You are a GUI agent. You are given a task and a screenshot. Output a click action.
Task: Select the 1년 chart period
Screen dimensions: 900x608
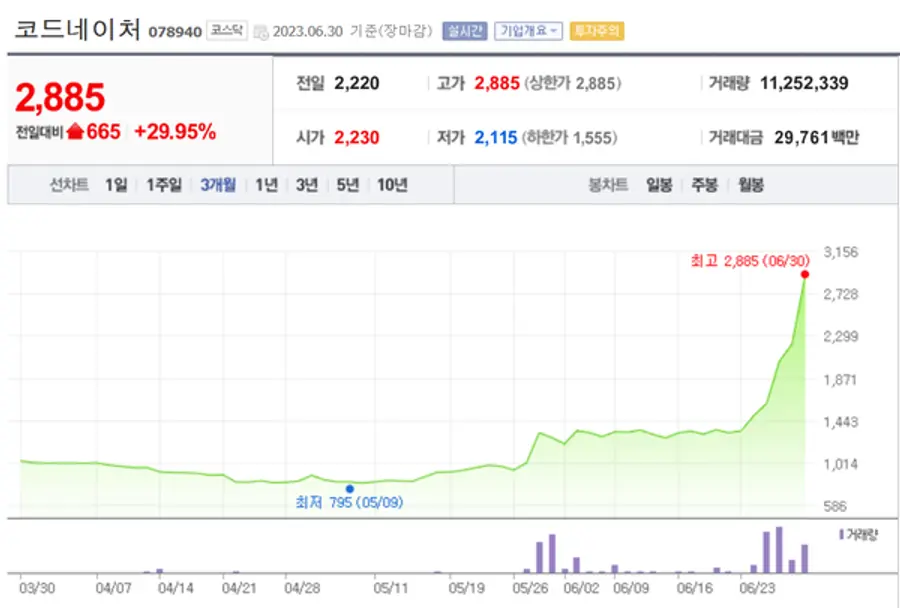point(264,185)
